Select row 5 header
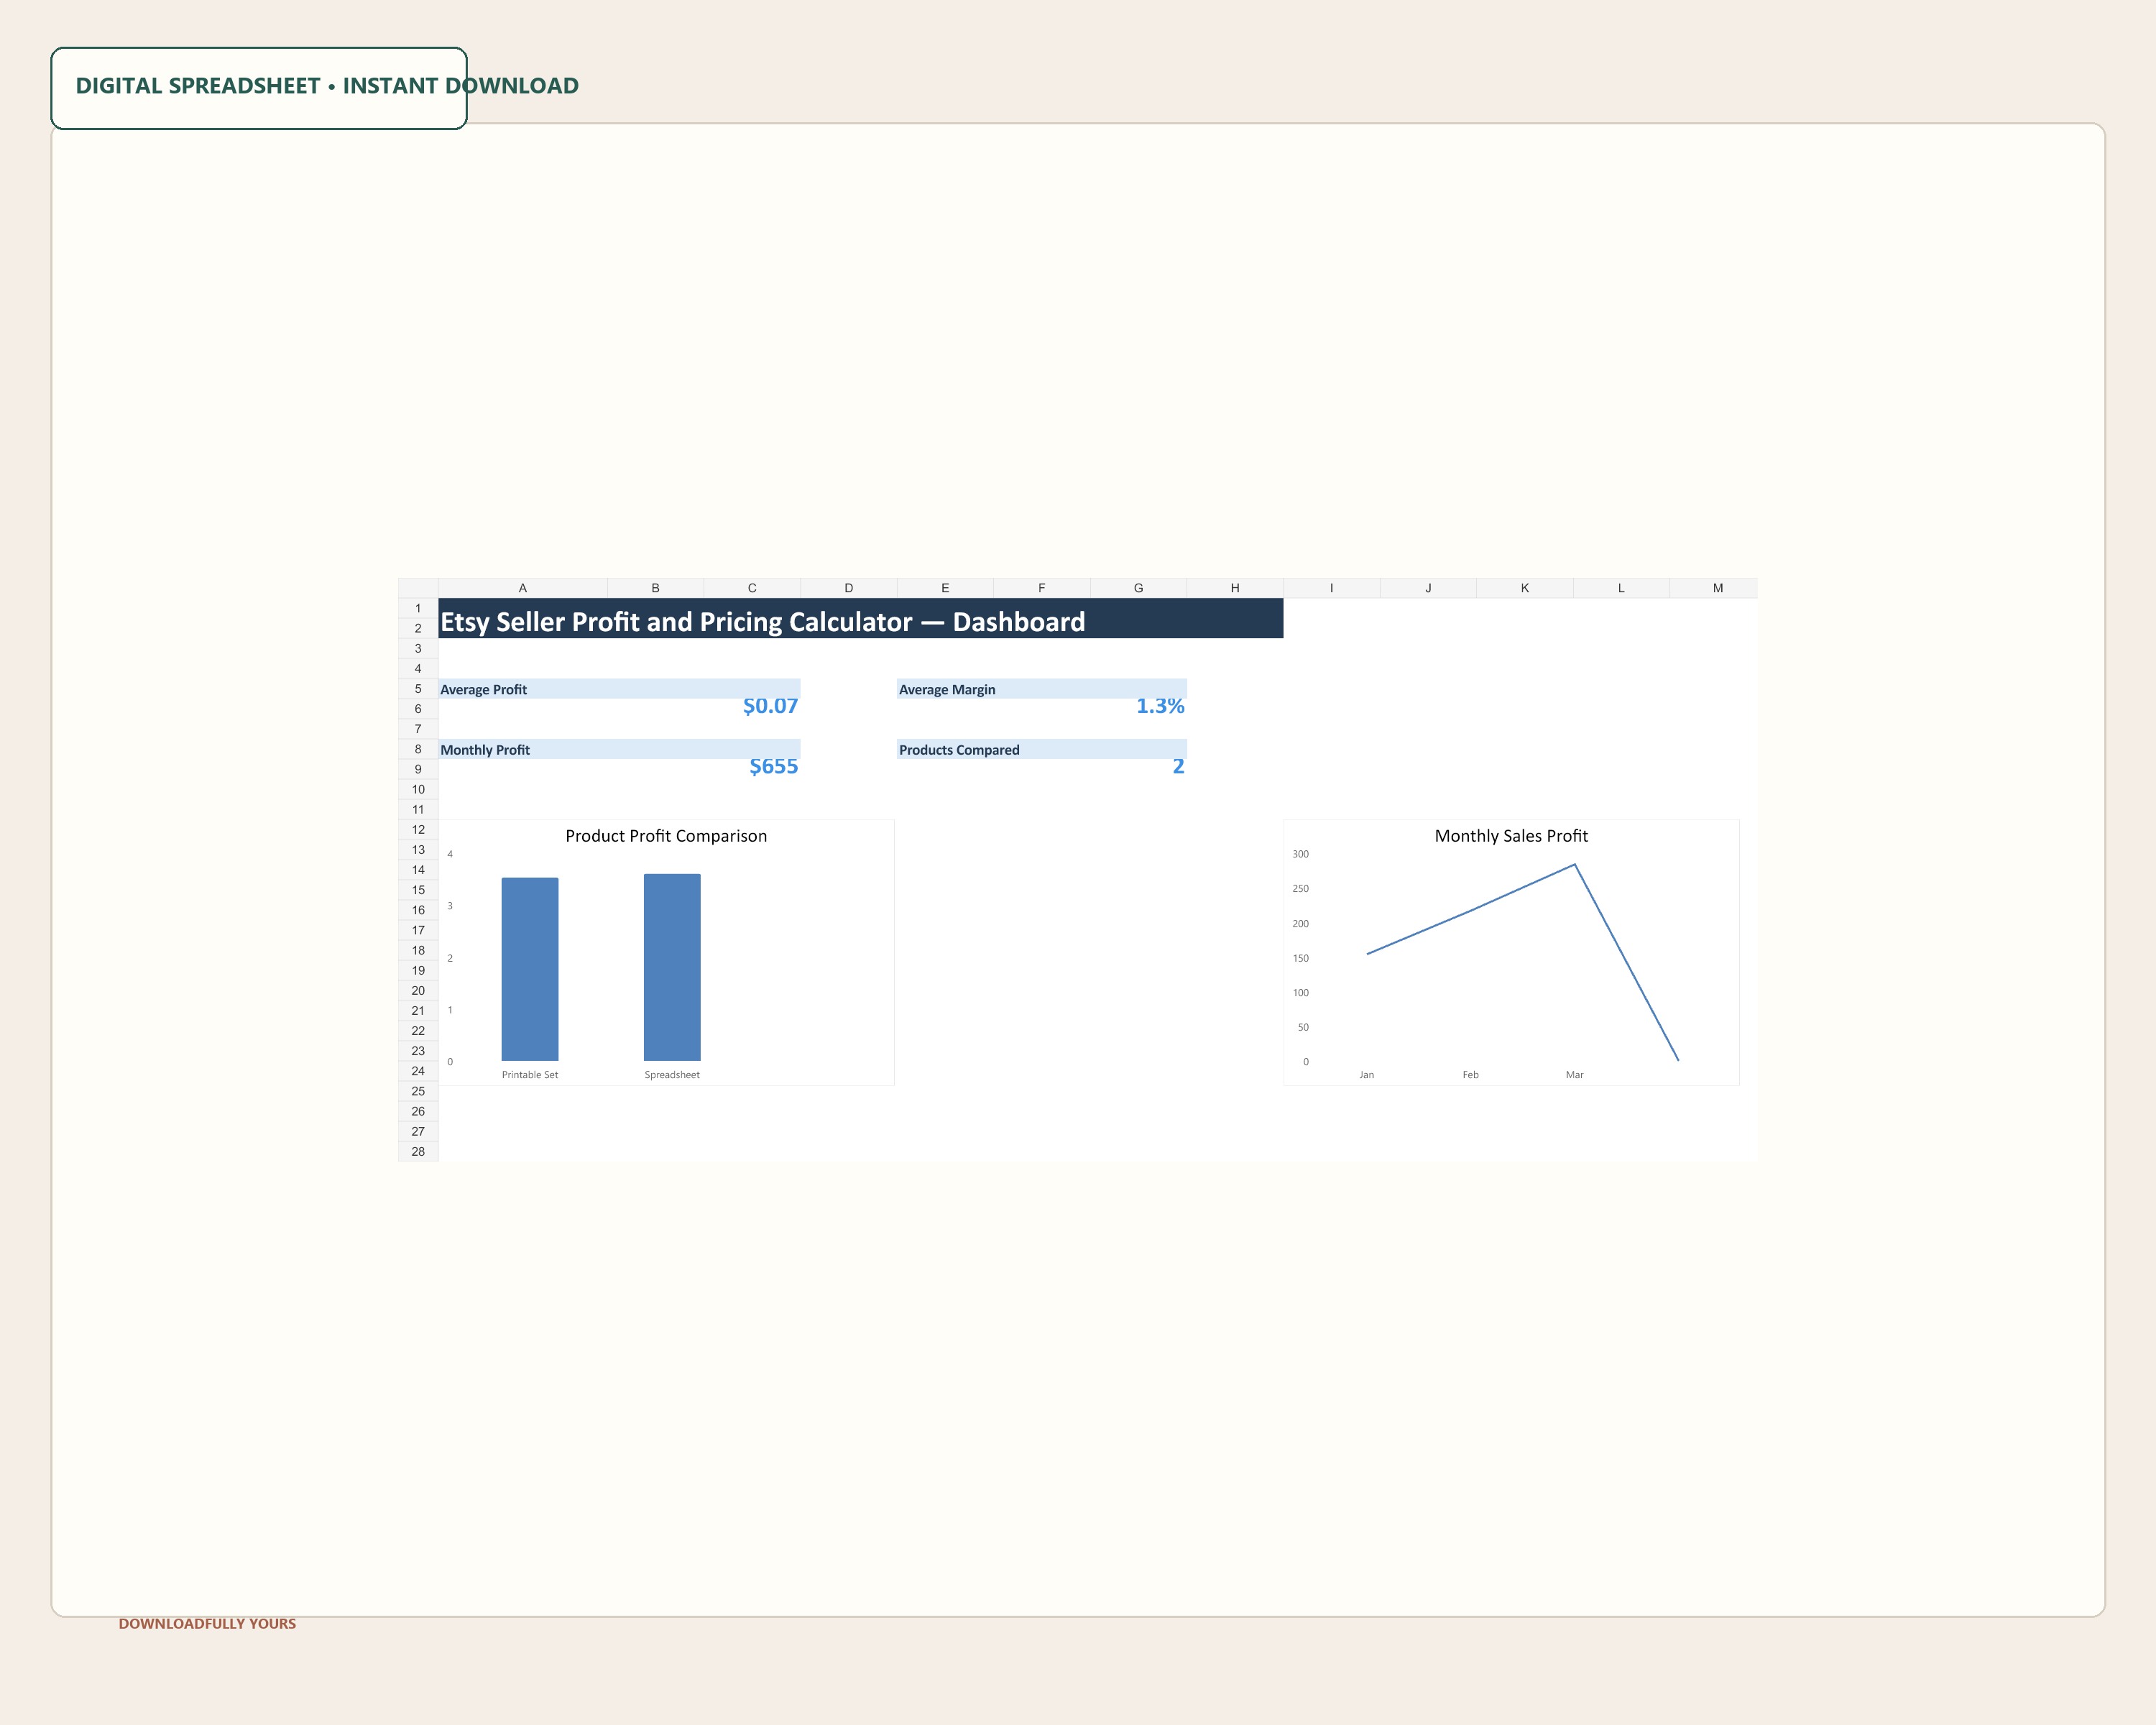Screen dimensions: 2156x1725 pyautogui.click(x=418, y=689)
